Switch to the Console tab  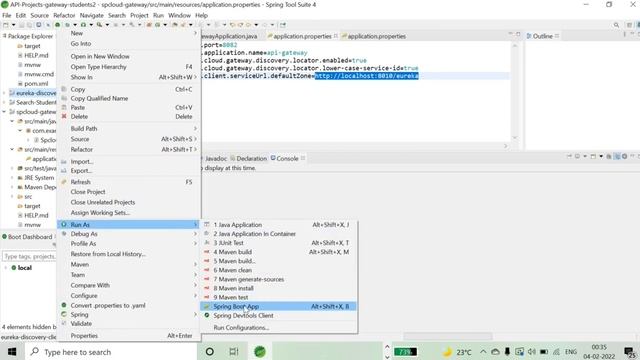pyautogui.click(x=287, y=158)
